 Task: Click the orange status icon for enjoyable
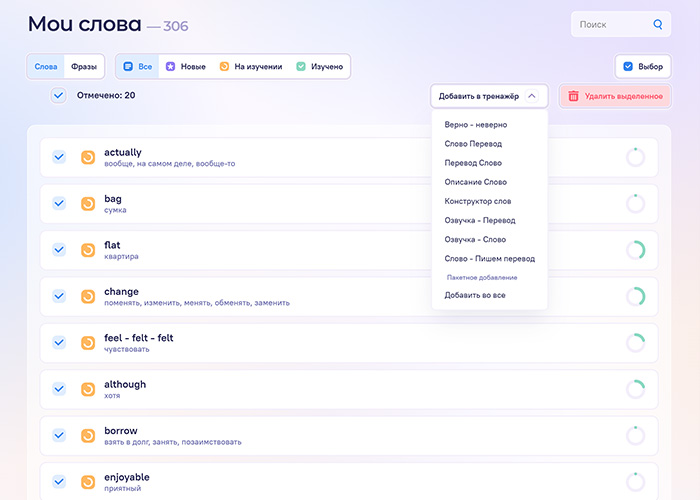88,482
